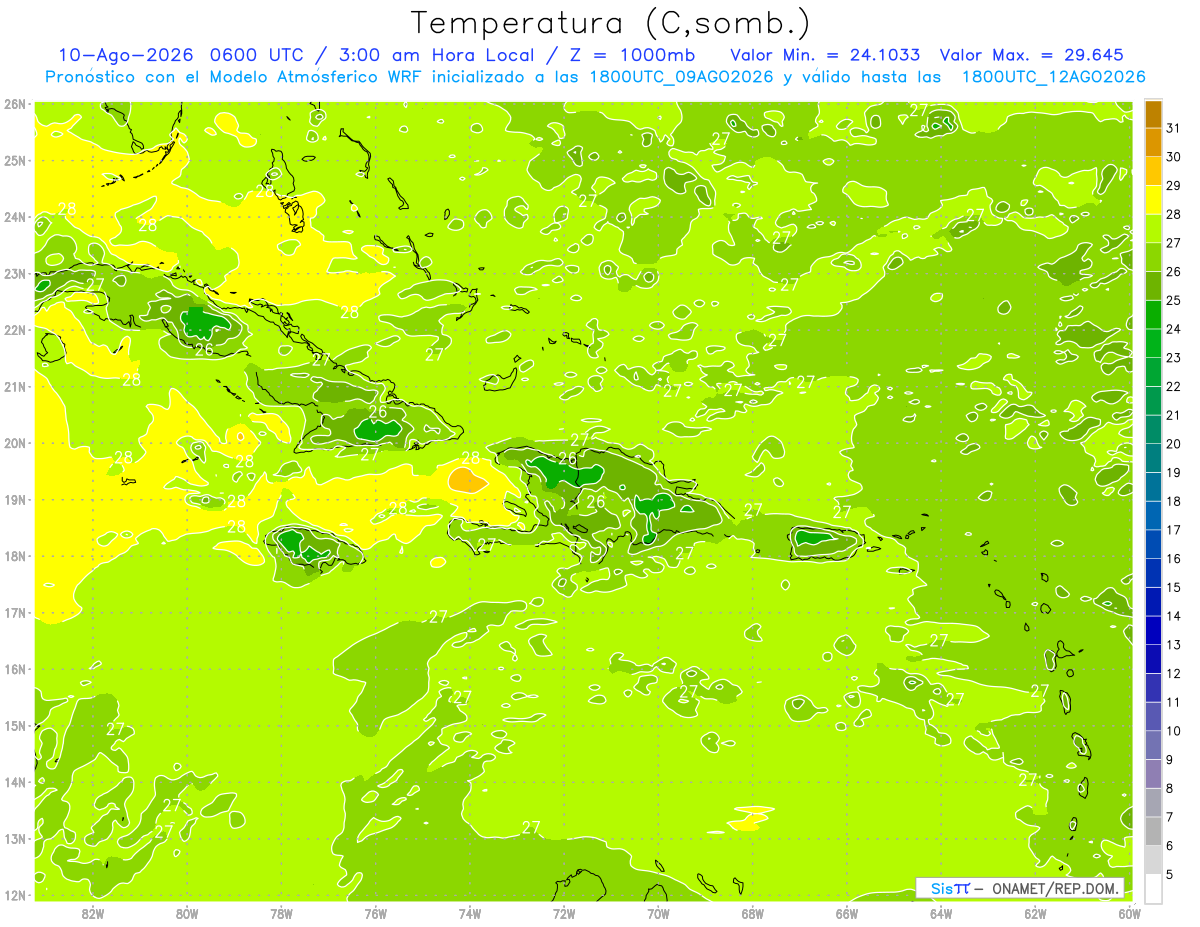Click the colorbar label '29'
This screenshot has width=1200, height=927.
1174,185
